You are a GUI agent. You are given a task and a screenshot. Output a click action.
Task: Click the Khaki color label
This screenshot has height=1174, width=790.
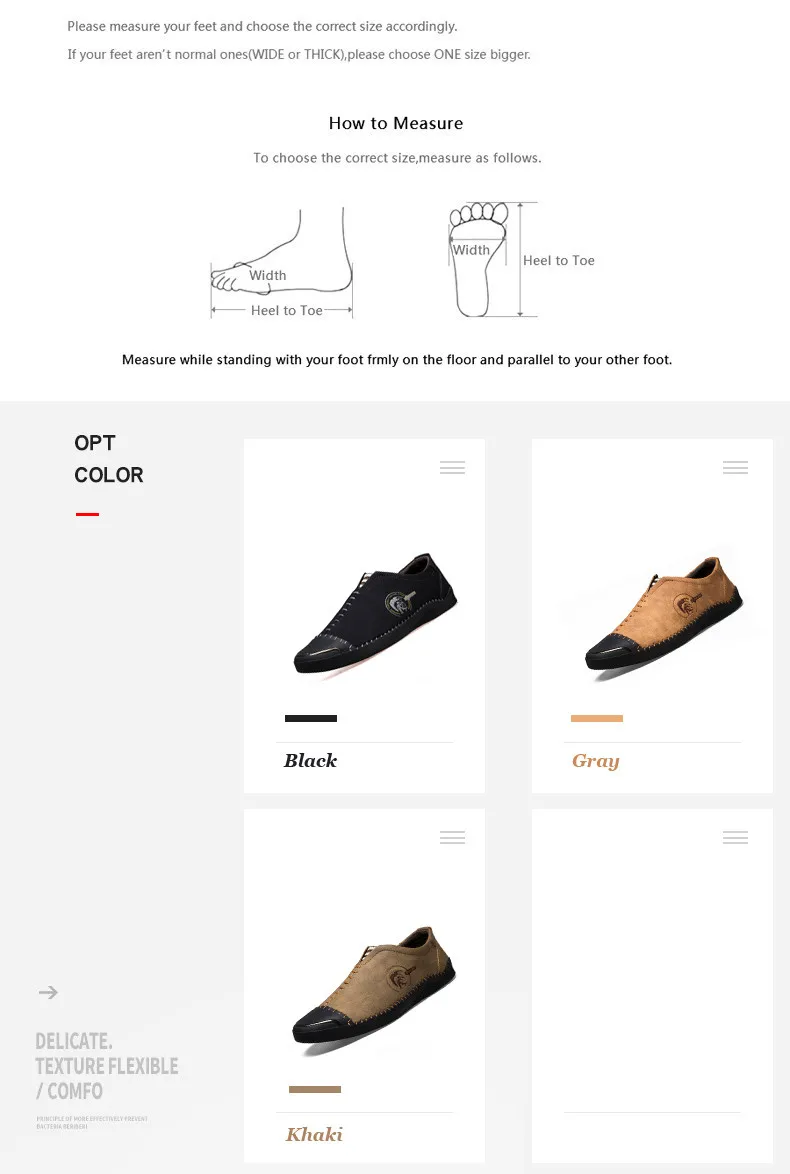315,1134
